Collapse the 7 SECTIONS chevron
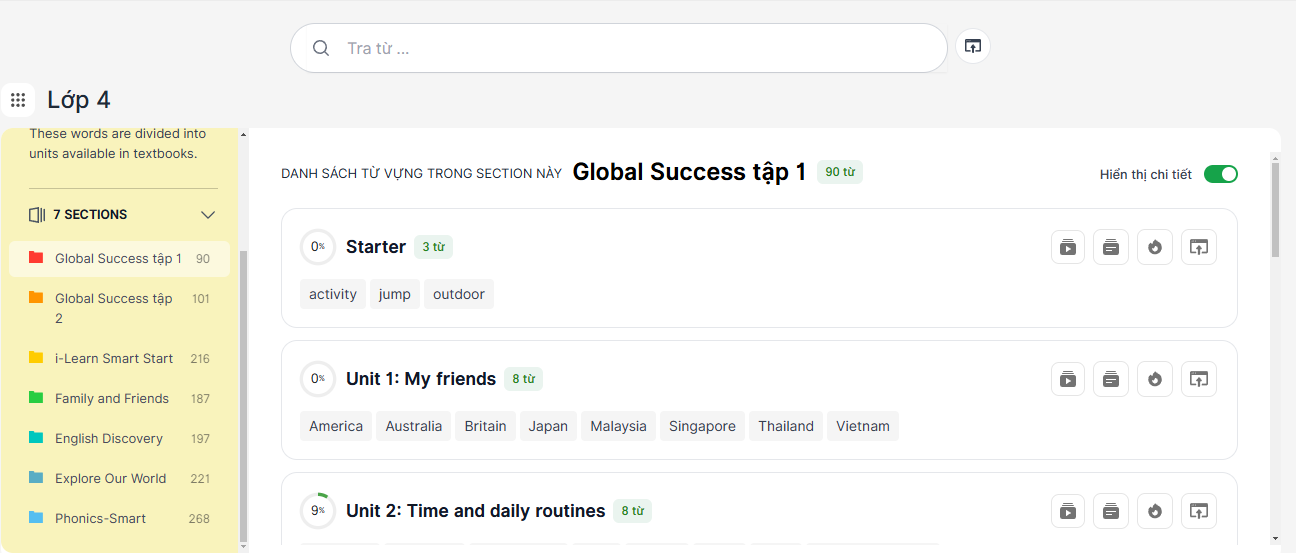This screenshot has height=553, width=1296. [208, 215]
